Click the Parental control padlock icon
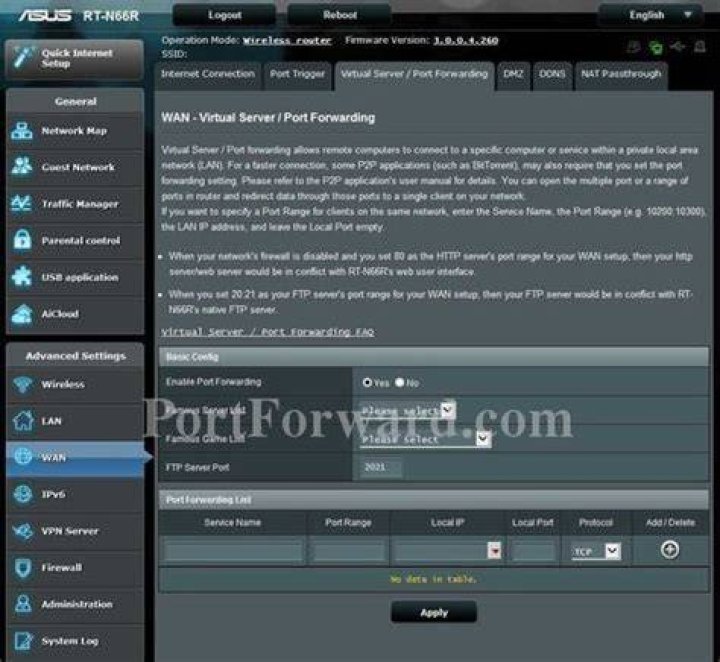 coord(22,240)
